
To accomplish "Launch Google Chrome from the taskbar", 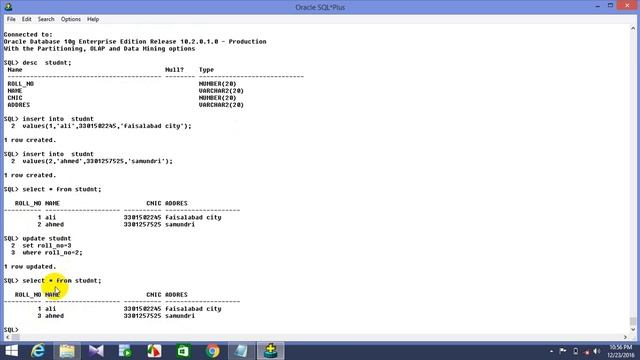I will pyautogui.click(x=212, y=351).
